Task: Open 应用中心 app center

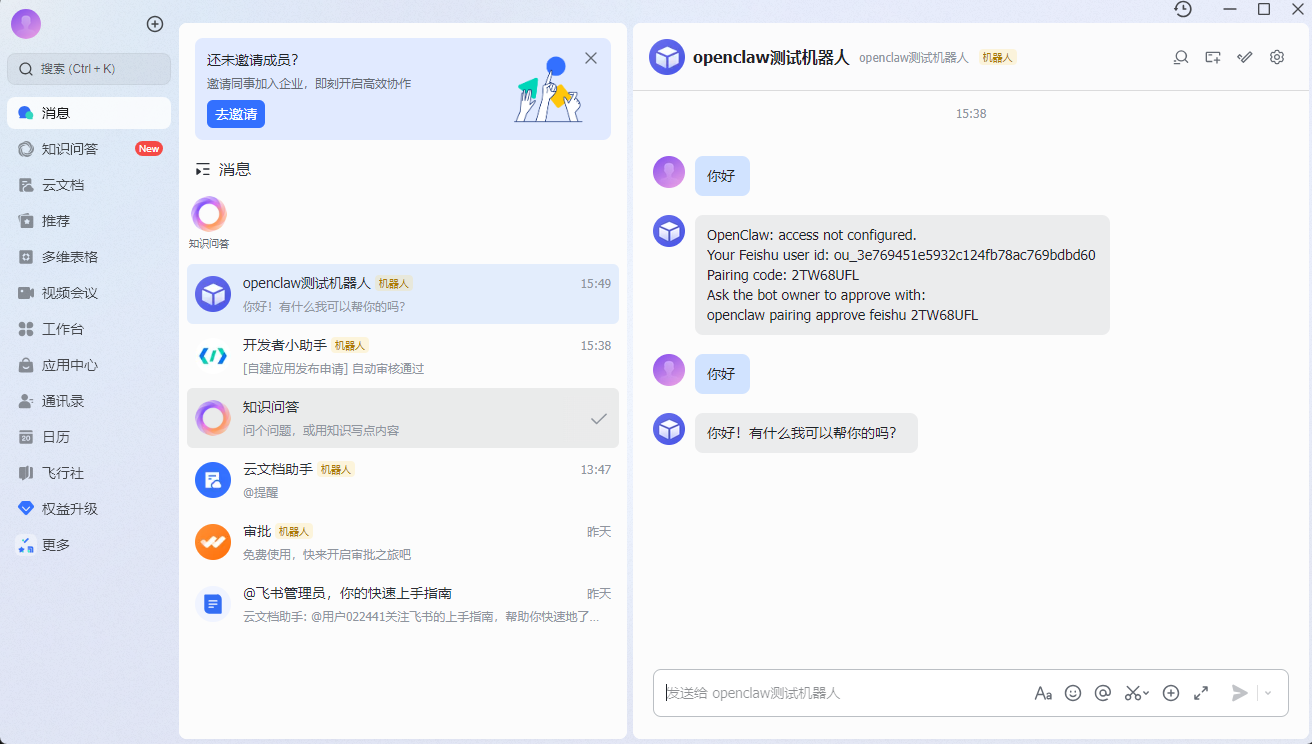Action: [89, 365]
